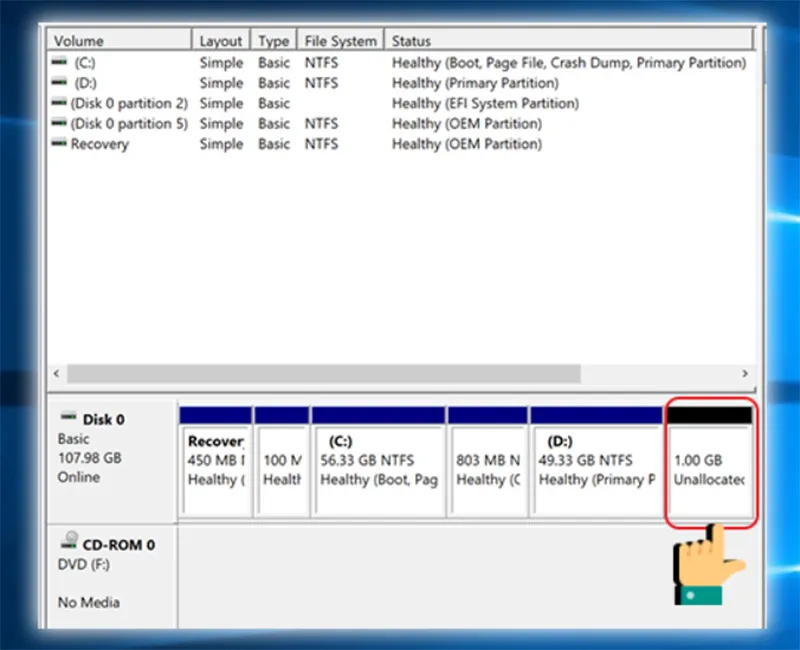Select the (C:) volume row name
The image size is (800, 650).
(85, 63)
